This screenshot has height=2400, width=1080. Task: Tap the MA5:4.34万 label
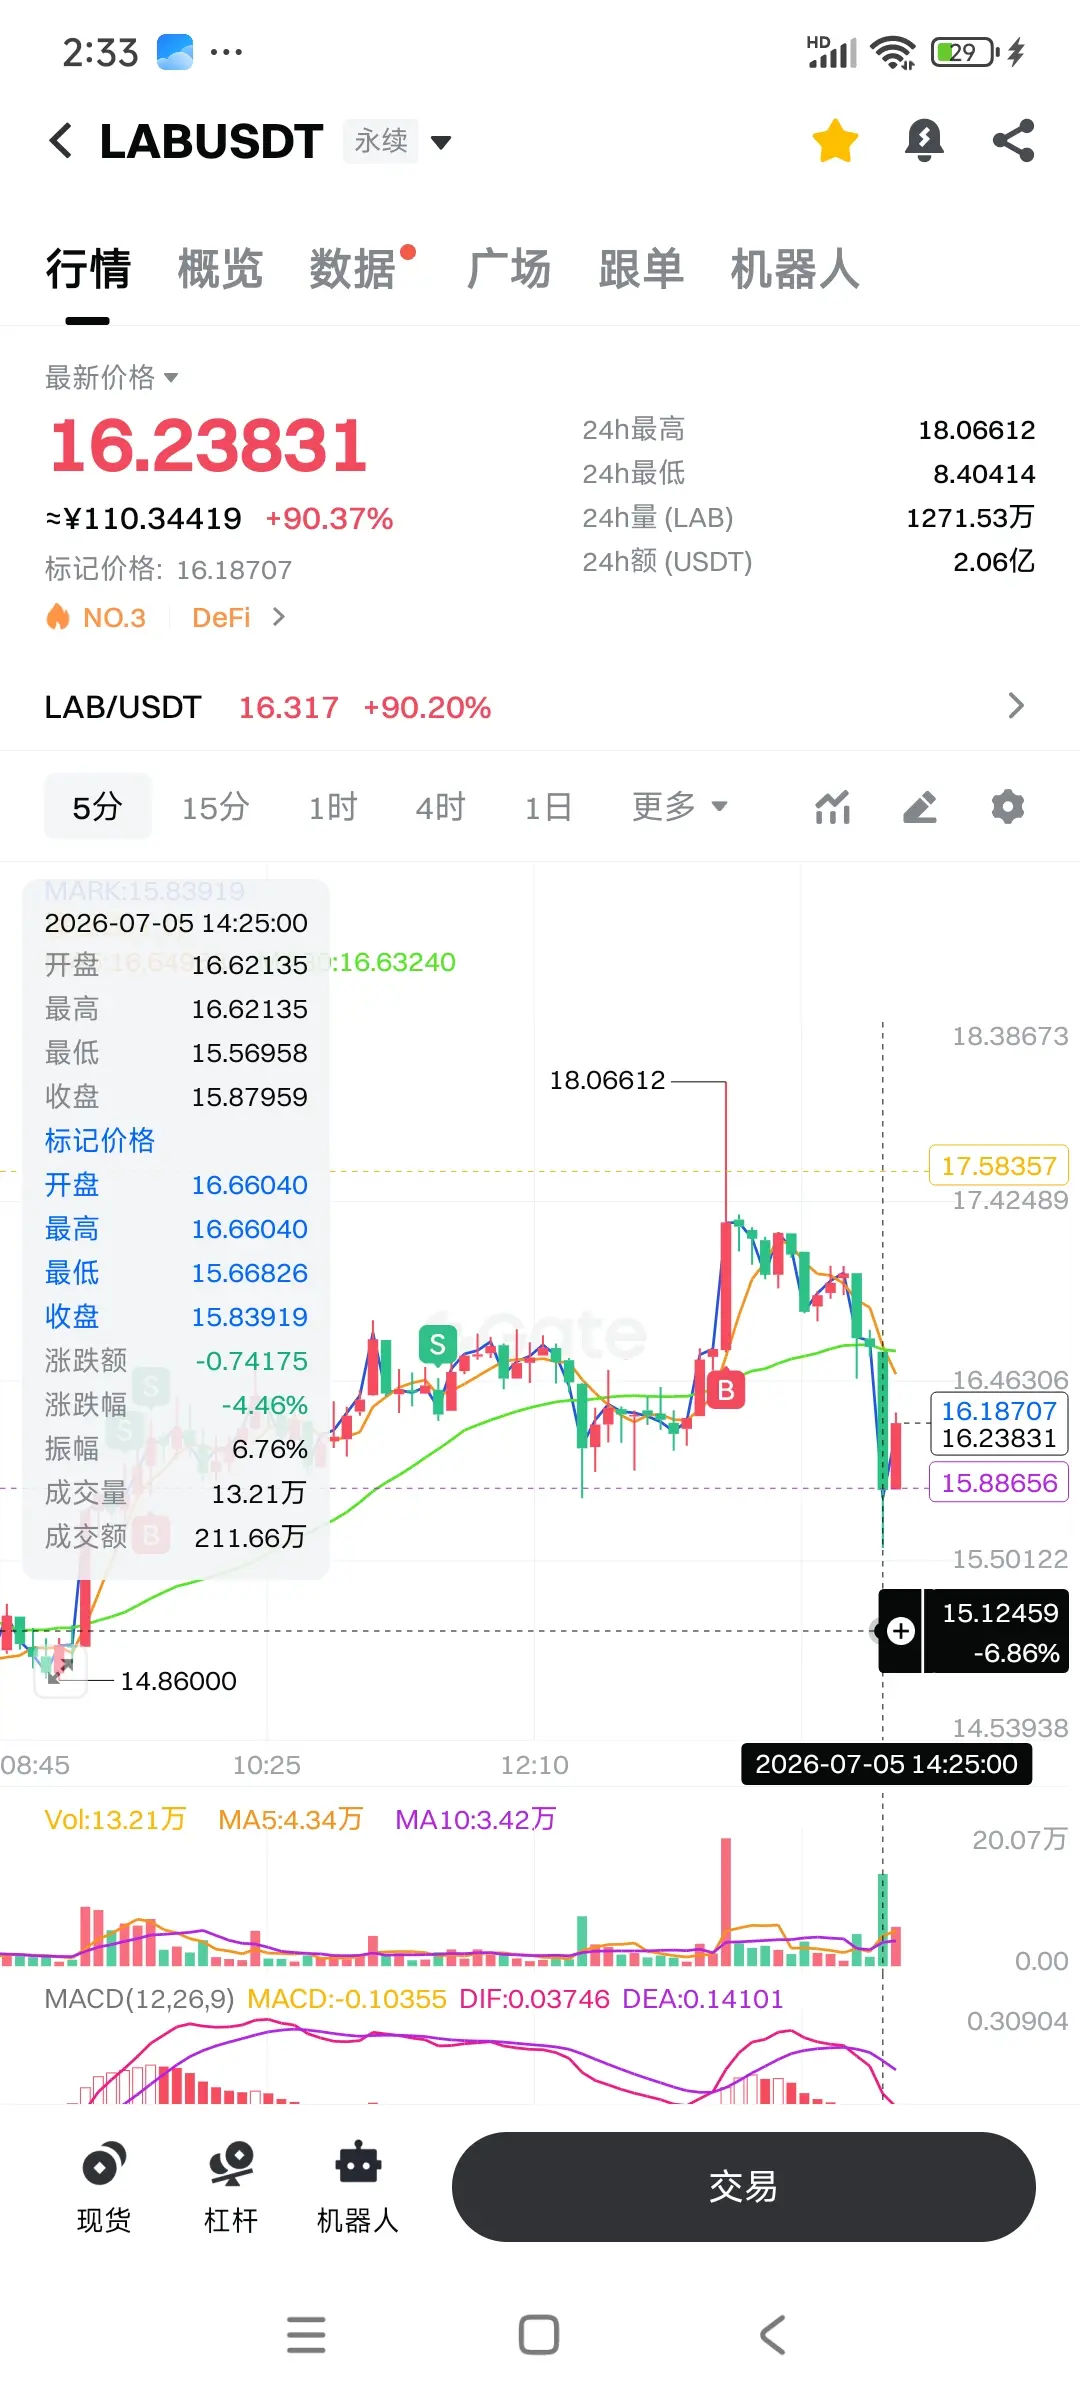[290, 1819]
